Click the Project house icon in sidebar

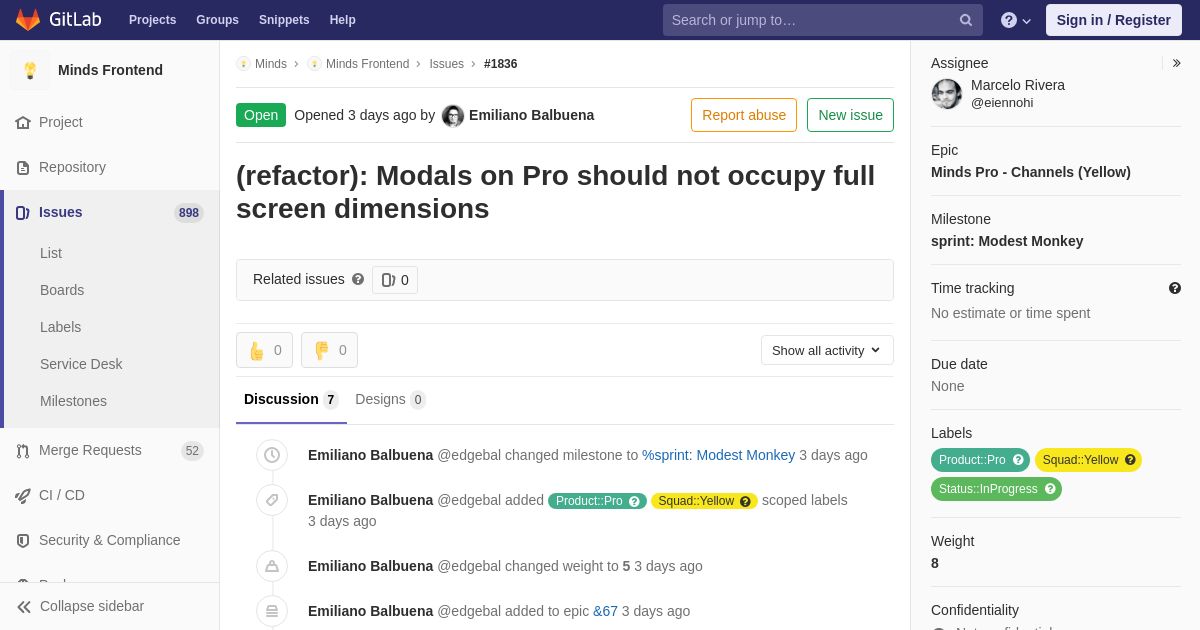(x=23, y=122)
